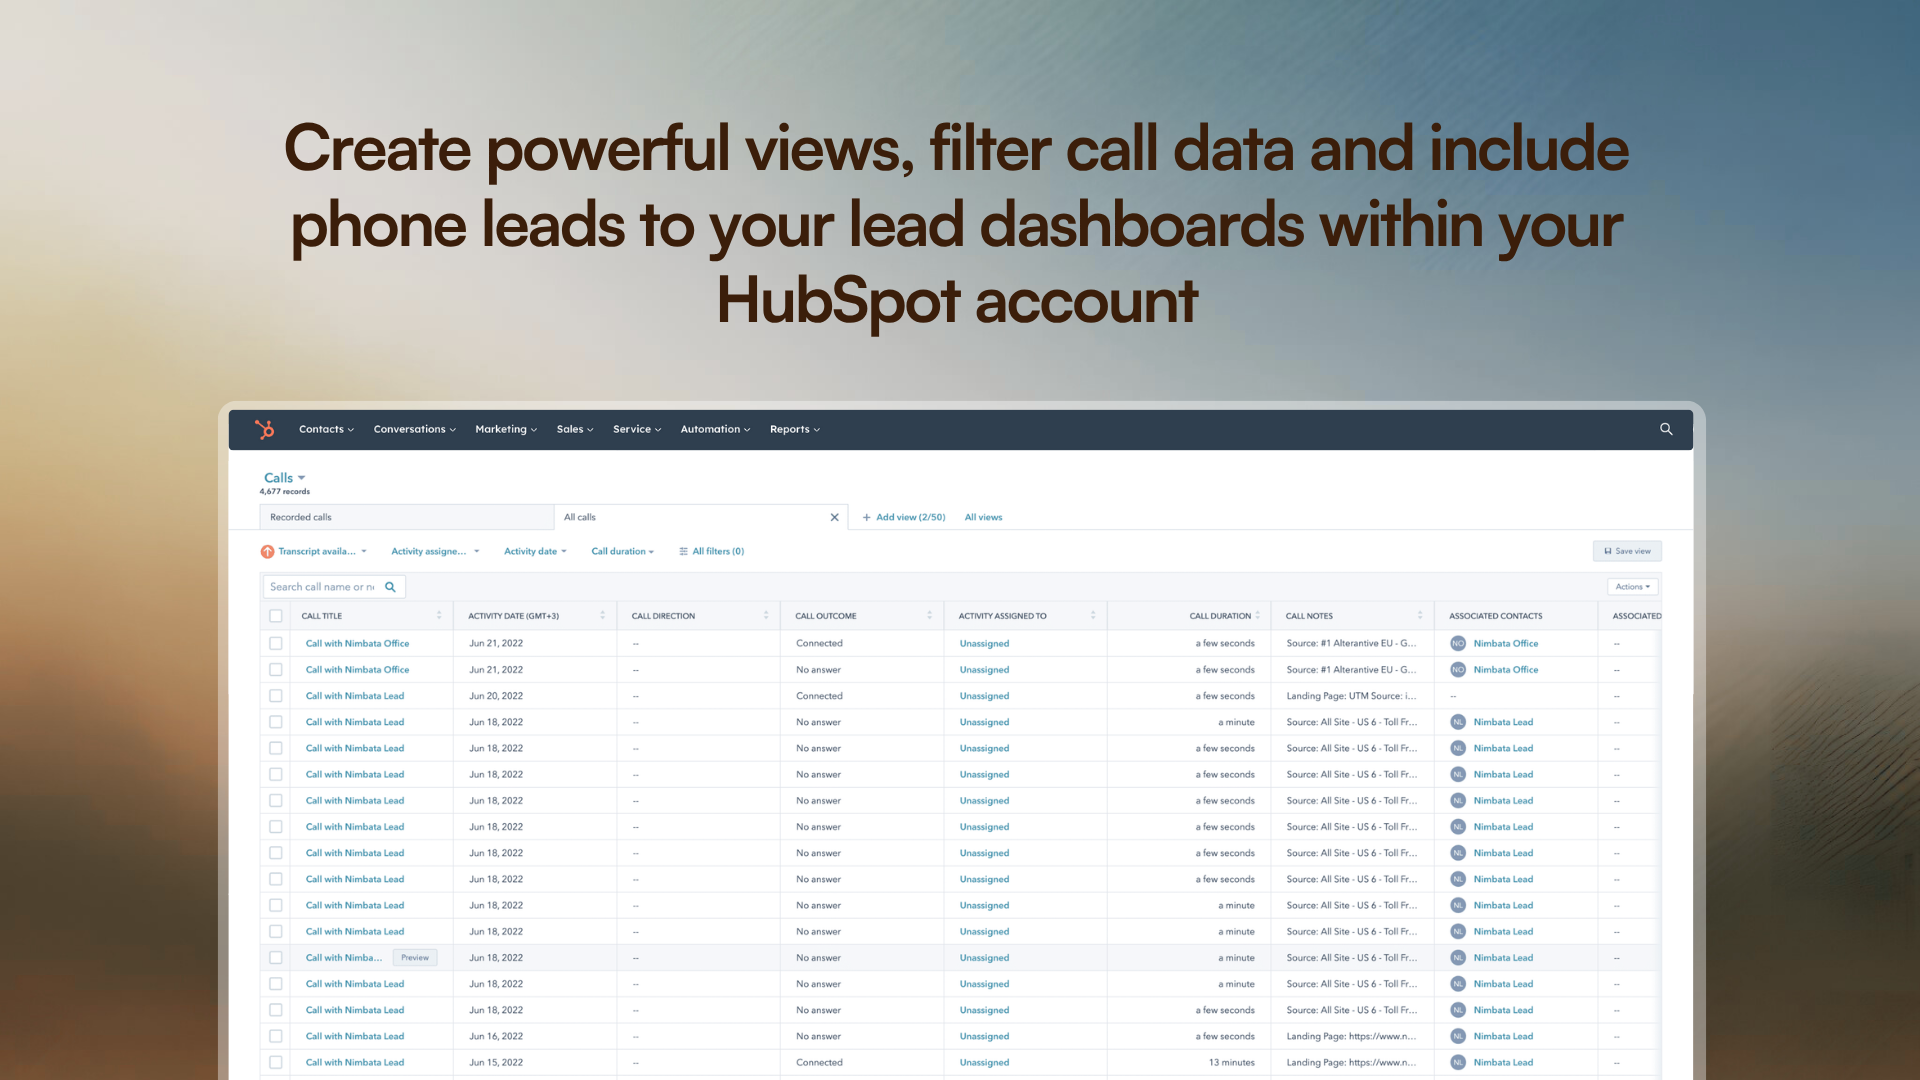Open the Reports navigation menu
Viewport: 1920px width, 1080px height.
(x=795, y=429)
